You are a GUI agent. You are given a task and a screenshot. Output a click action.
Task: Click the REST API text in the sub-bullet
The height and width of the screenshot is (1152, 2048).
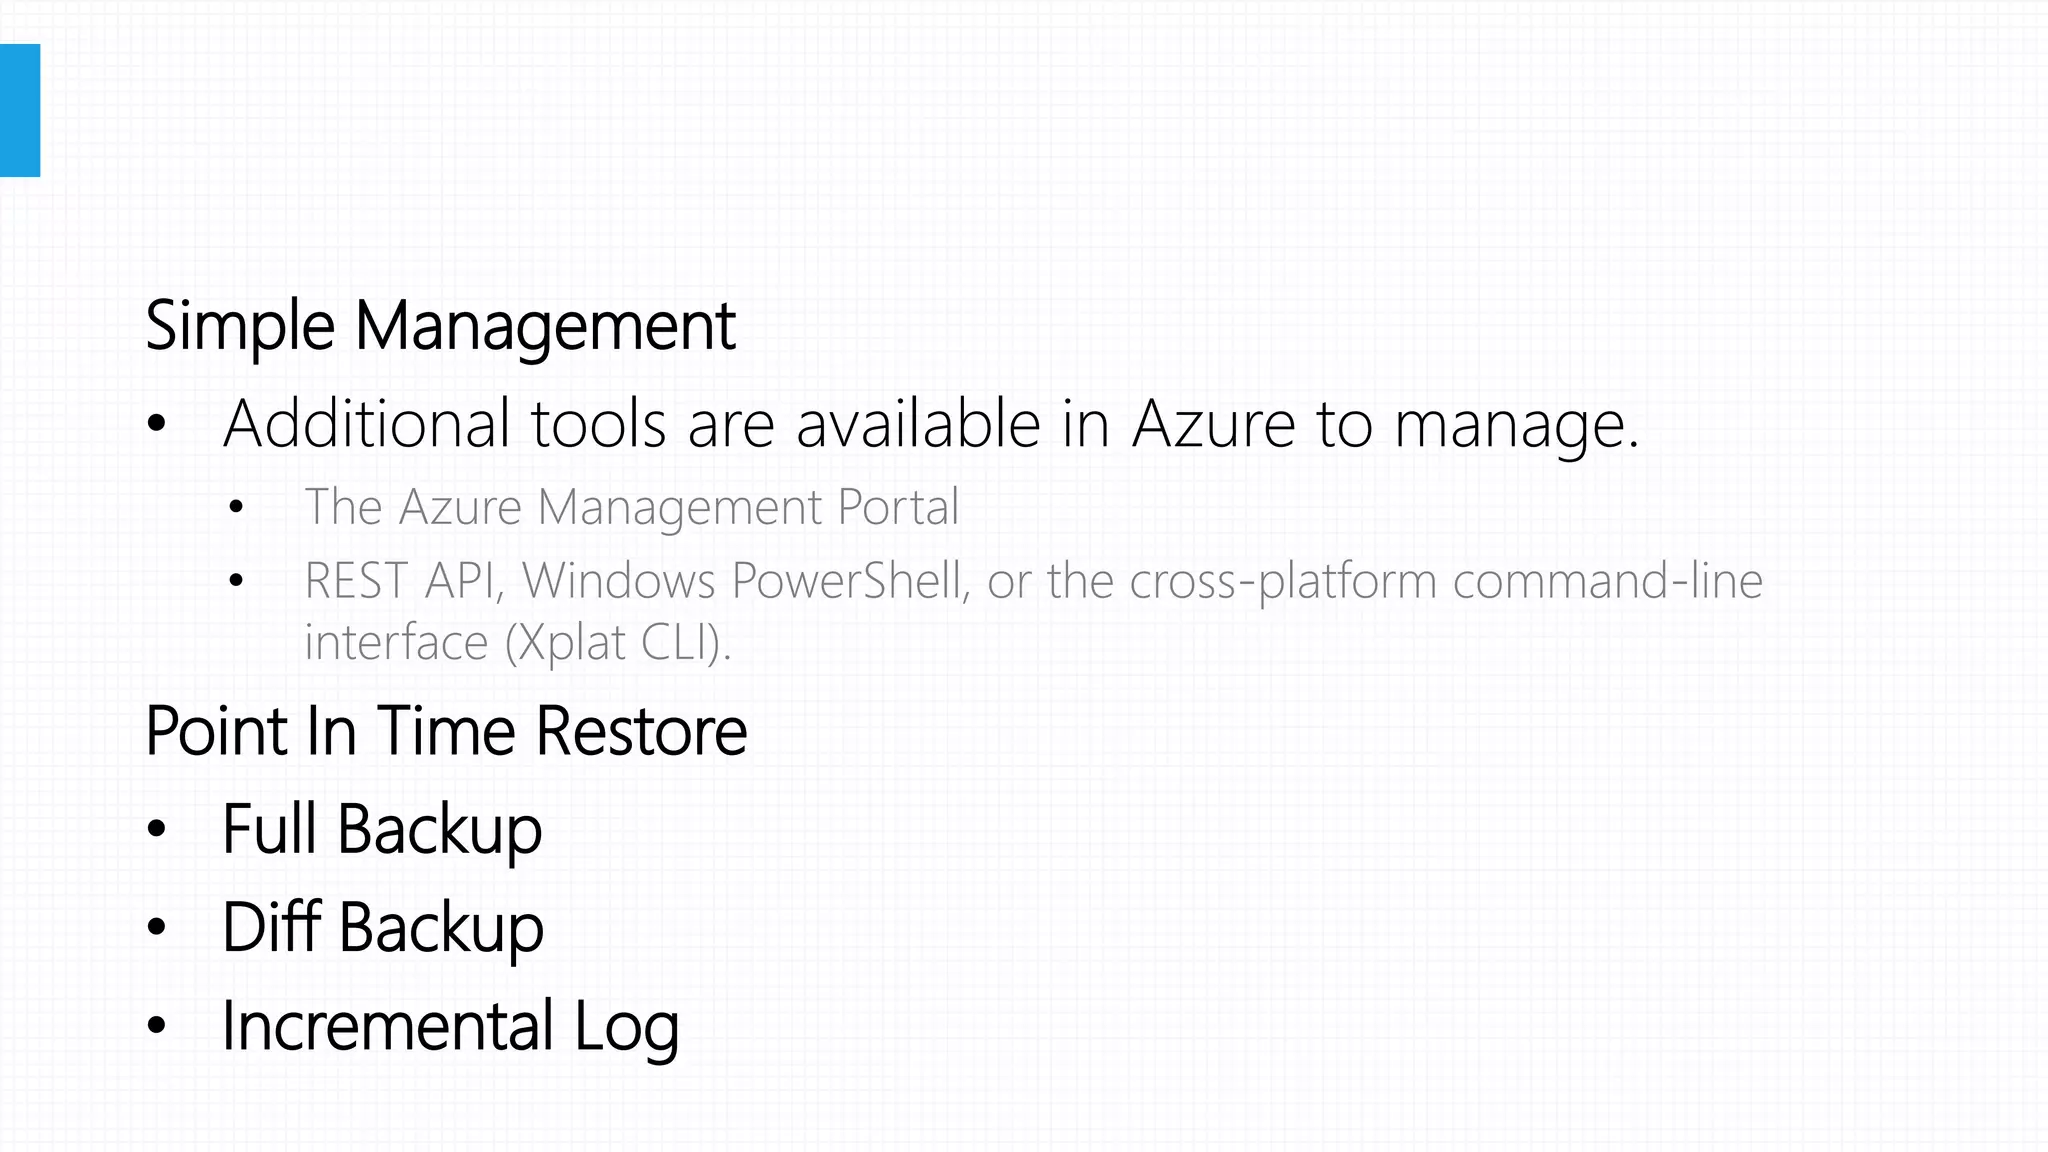[402, 581]
